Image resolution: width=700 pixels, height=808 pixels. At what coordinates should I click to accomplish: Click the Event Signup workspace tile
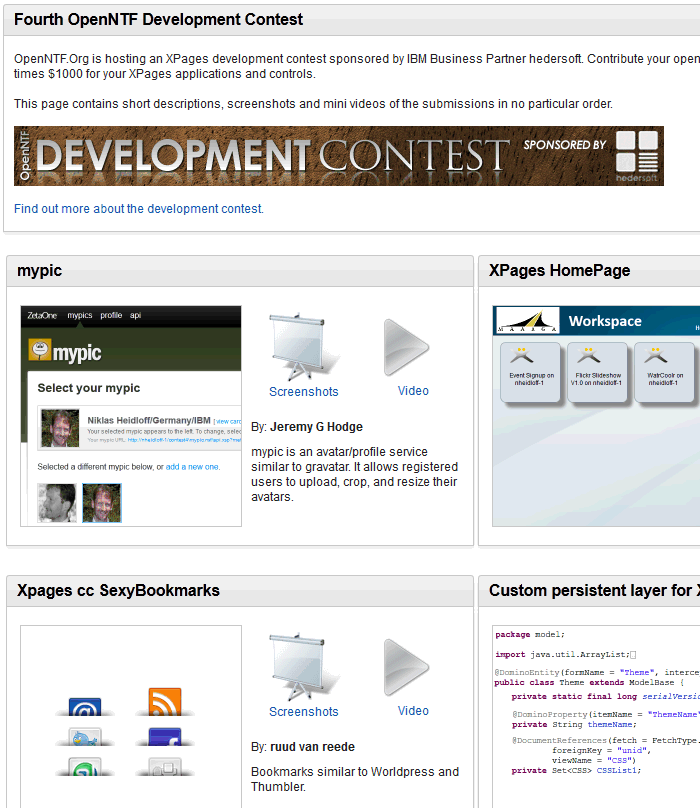click(x=530, y=372)
